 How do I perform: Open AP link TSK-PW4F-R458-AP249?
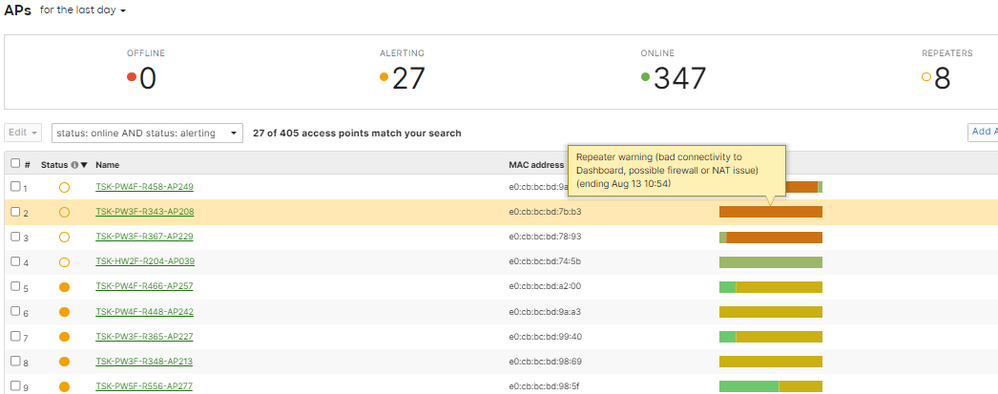pos(144,187)
